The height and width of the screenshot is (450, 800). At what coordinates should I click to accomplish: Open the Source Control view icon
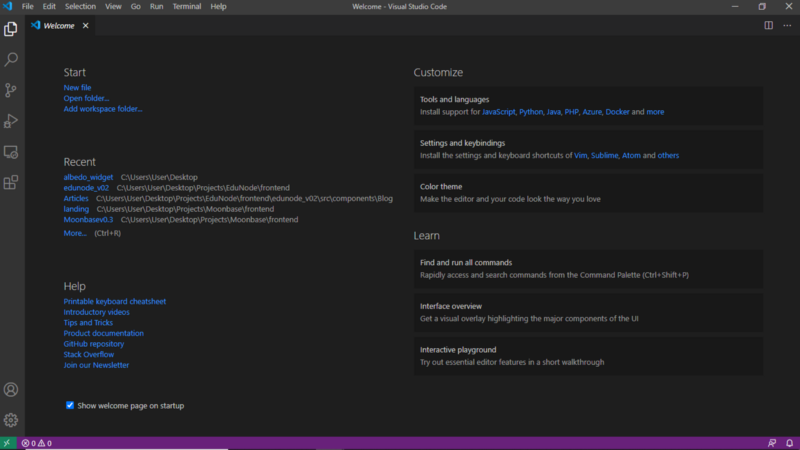click(11, 90)
